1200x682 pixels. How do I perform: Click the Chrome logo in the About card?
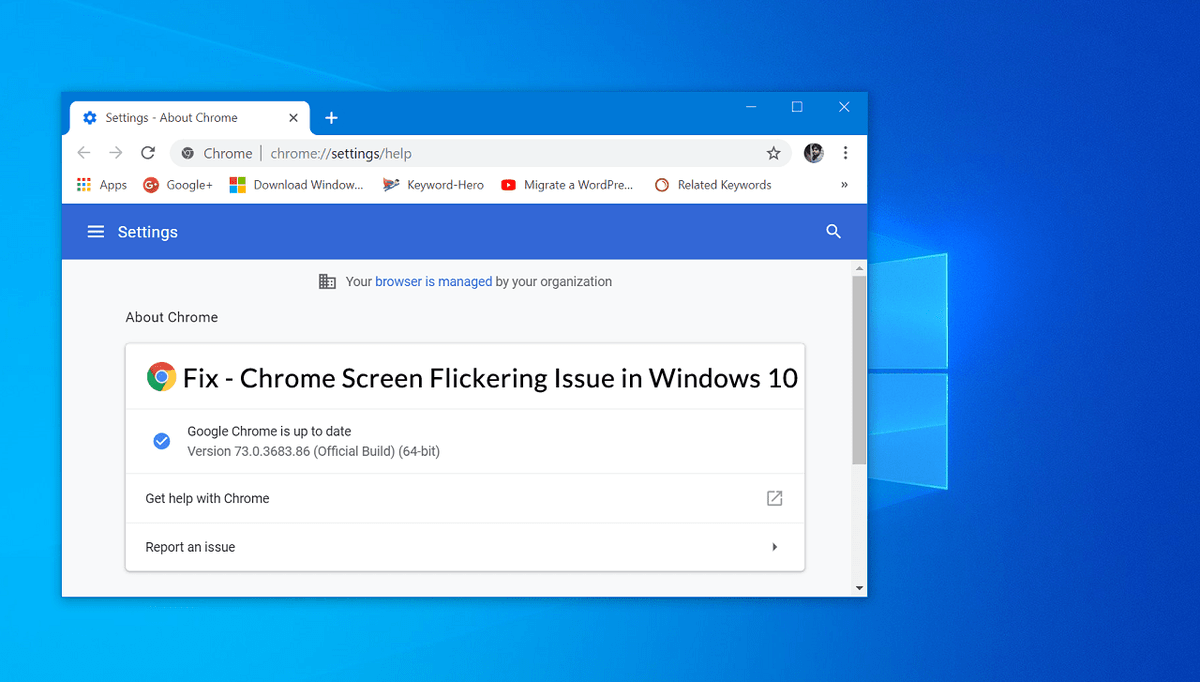161,377
